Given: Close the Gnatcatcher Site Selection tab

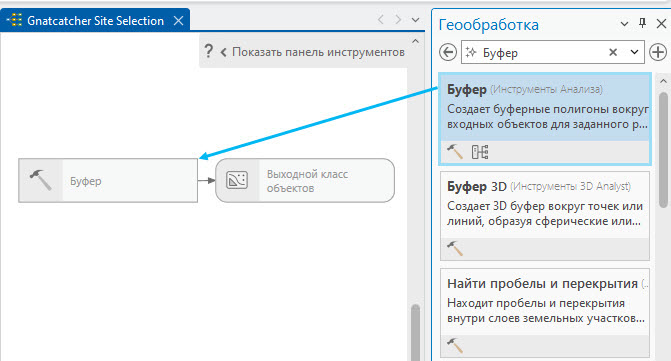Looking at the screenshot, I should point(178,21).
